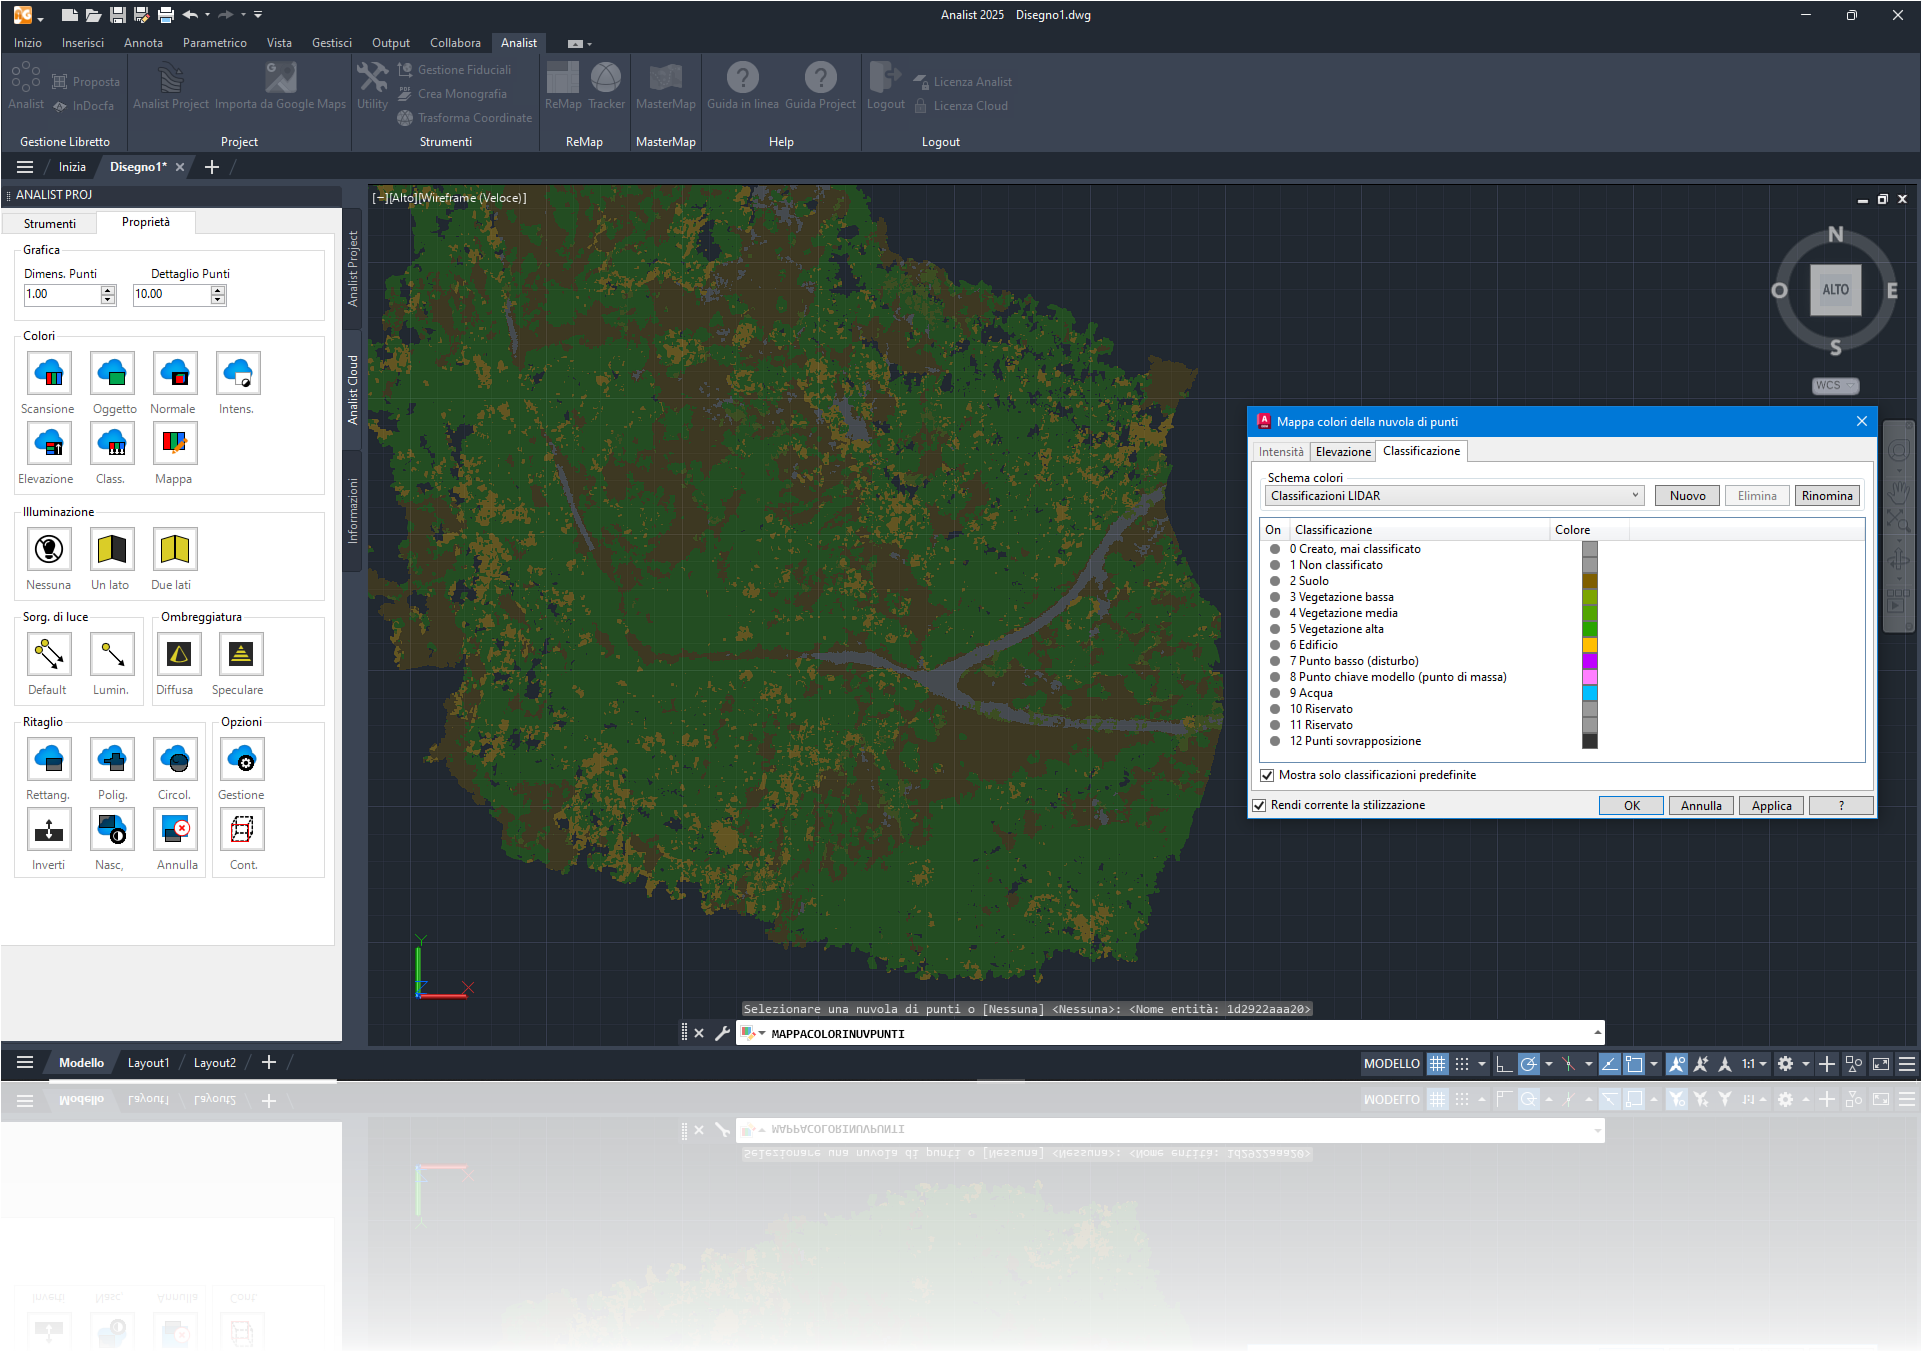The height and width of the screenshot is (1353, 1922).
Task: Change the color swatch for 9 Acqua
Action: pos(1590,693)
